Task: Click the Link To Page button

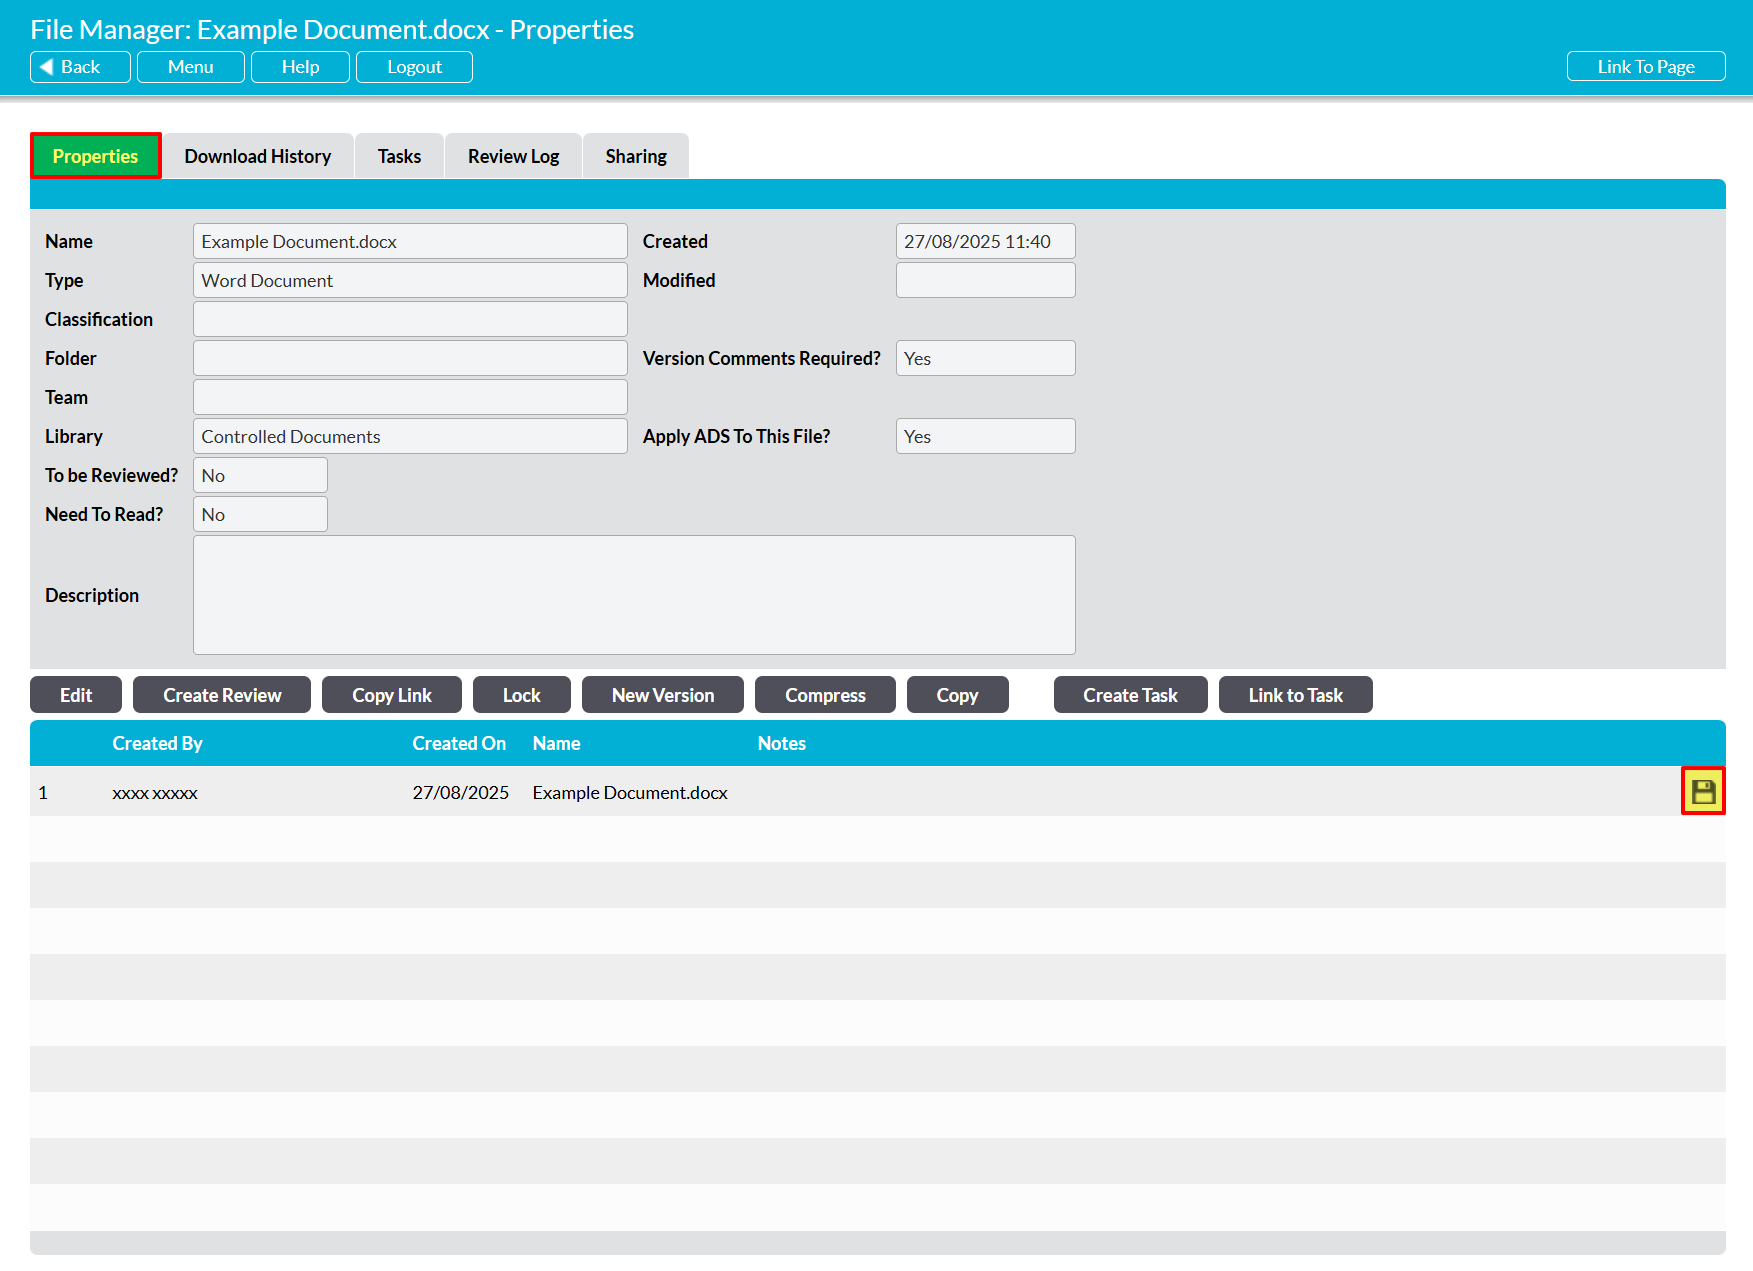Action: point(1645,67)
